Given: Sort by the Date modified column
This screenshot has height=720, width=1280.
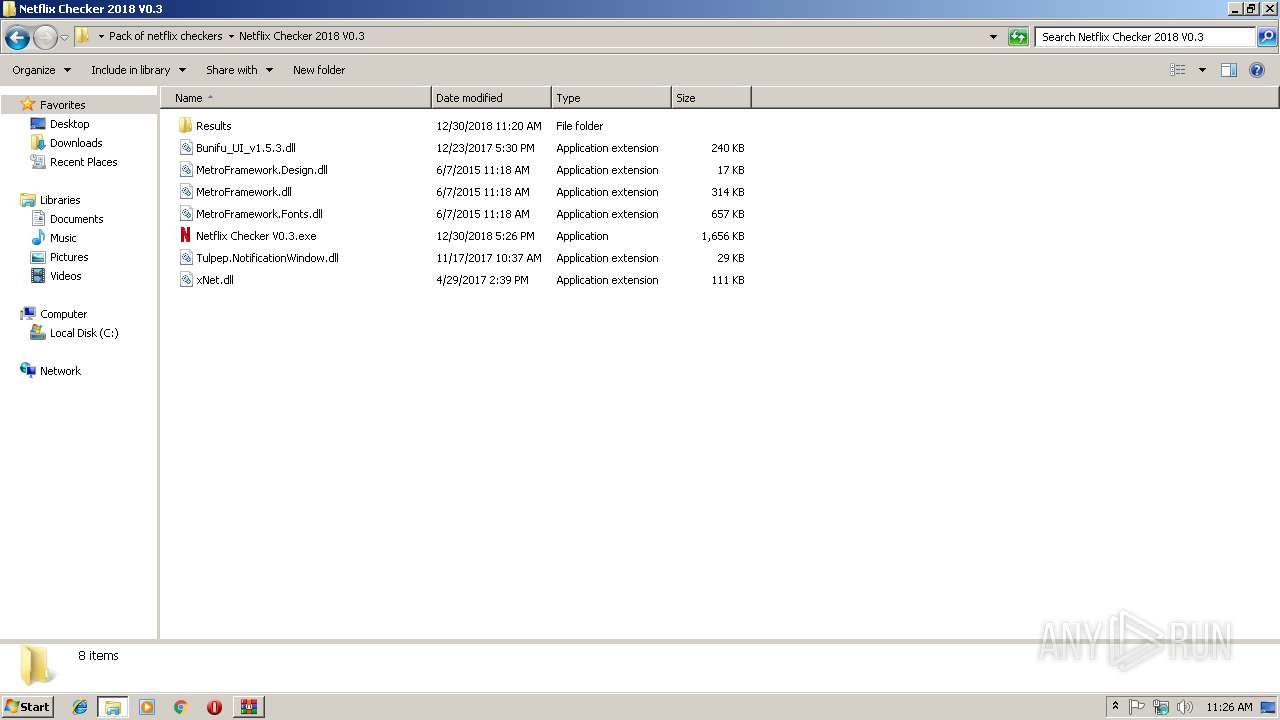Looking at the screenshot, I should pyautogui.click(x=491, y=98).
